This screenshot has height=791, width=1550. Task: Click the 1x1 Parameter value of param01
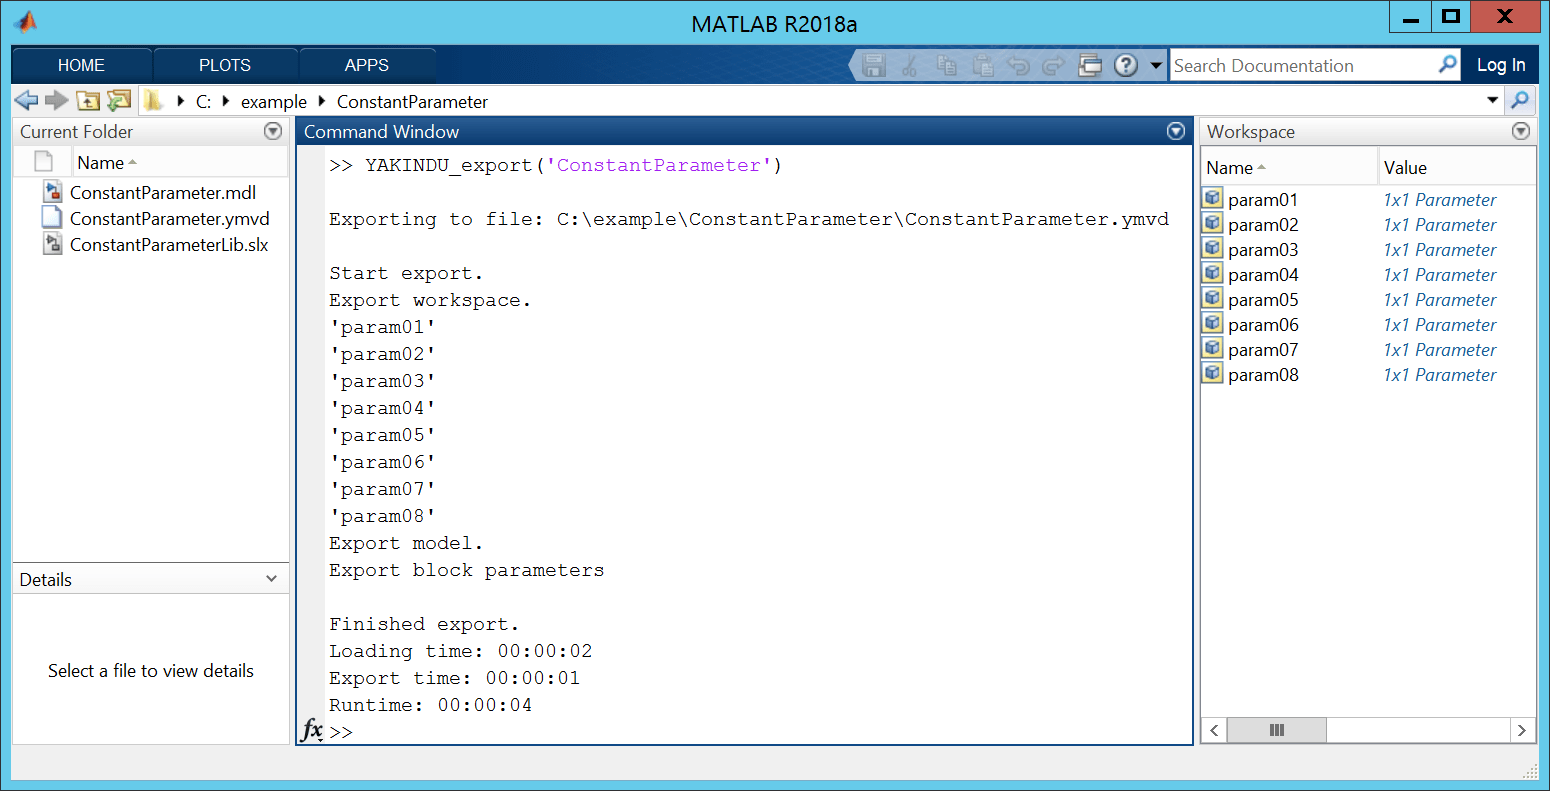click(1440, 199)
